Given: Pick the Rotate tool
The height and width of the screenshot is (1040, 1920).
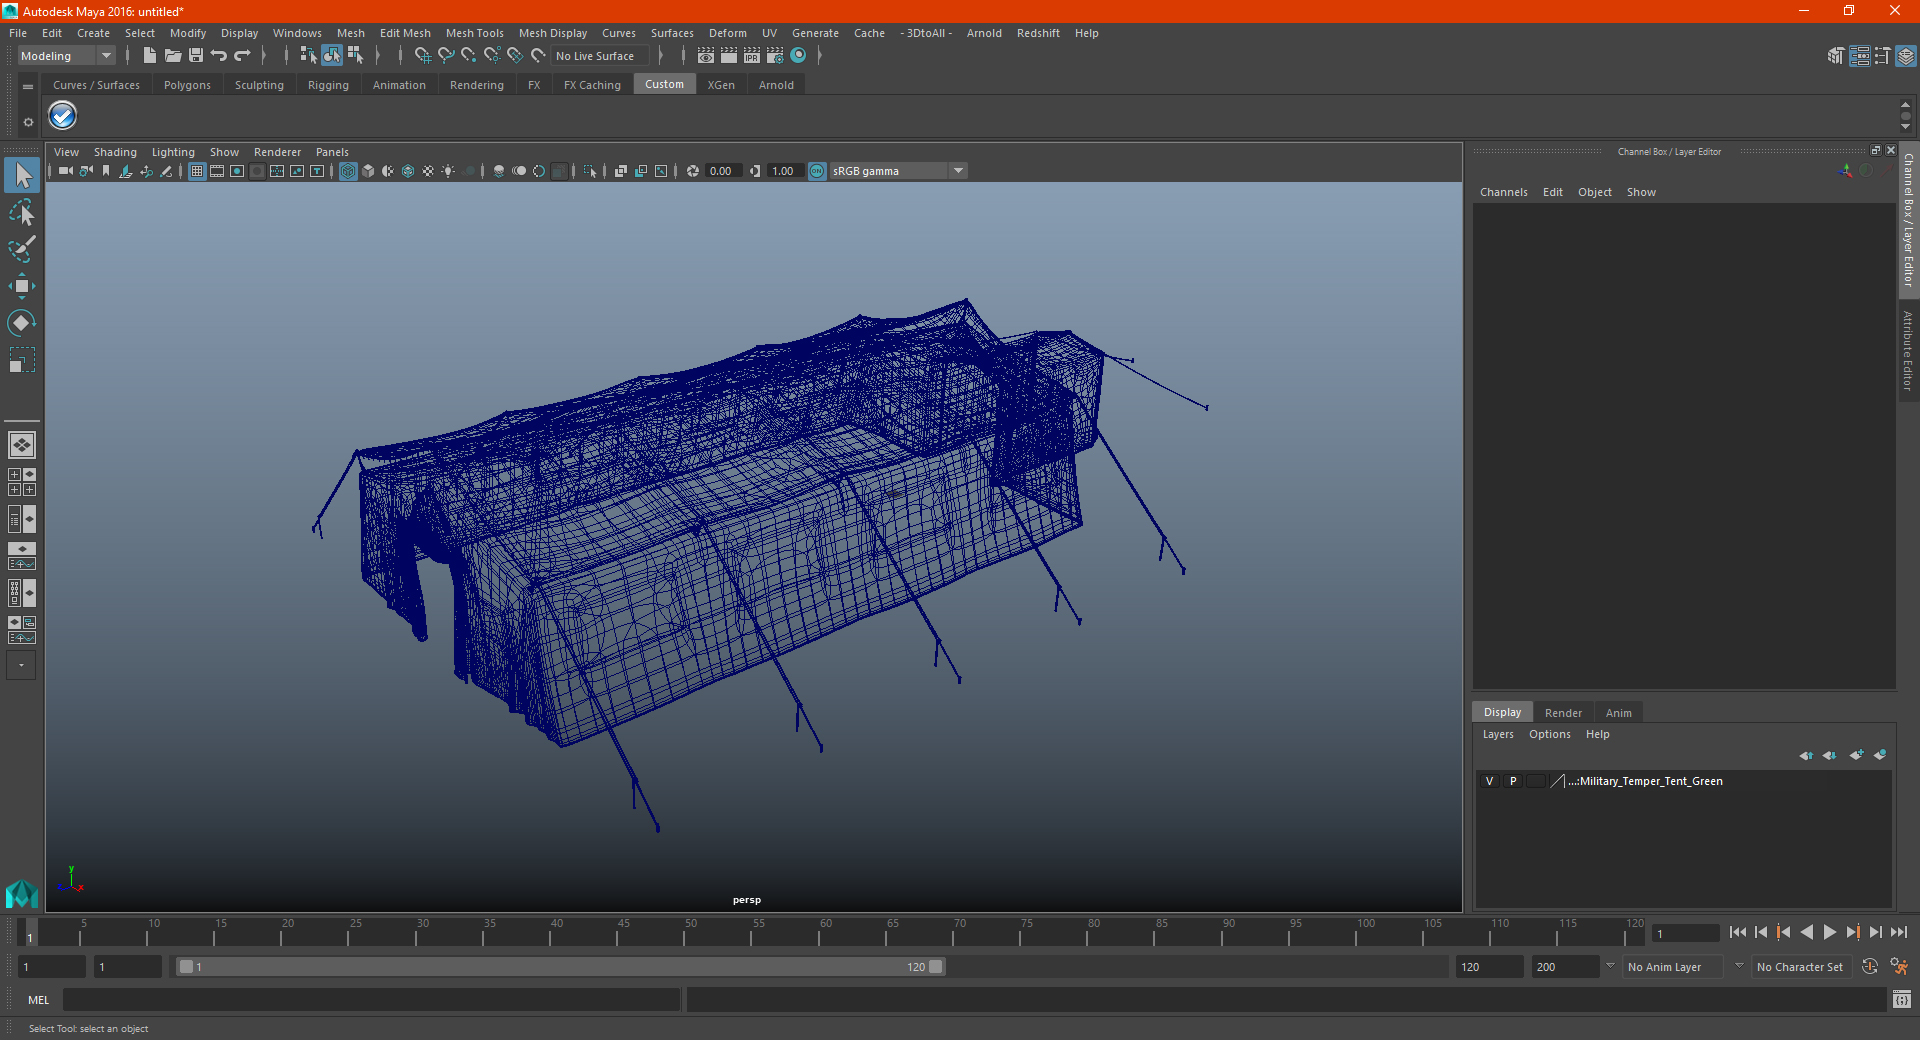Looking at the screenshot, I should pyautogui.click(x=22, y=322).
